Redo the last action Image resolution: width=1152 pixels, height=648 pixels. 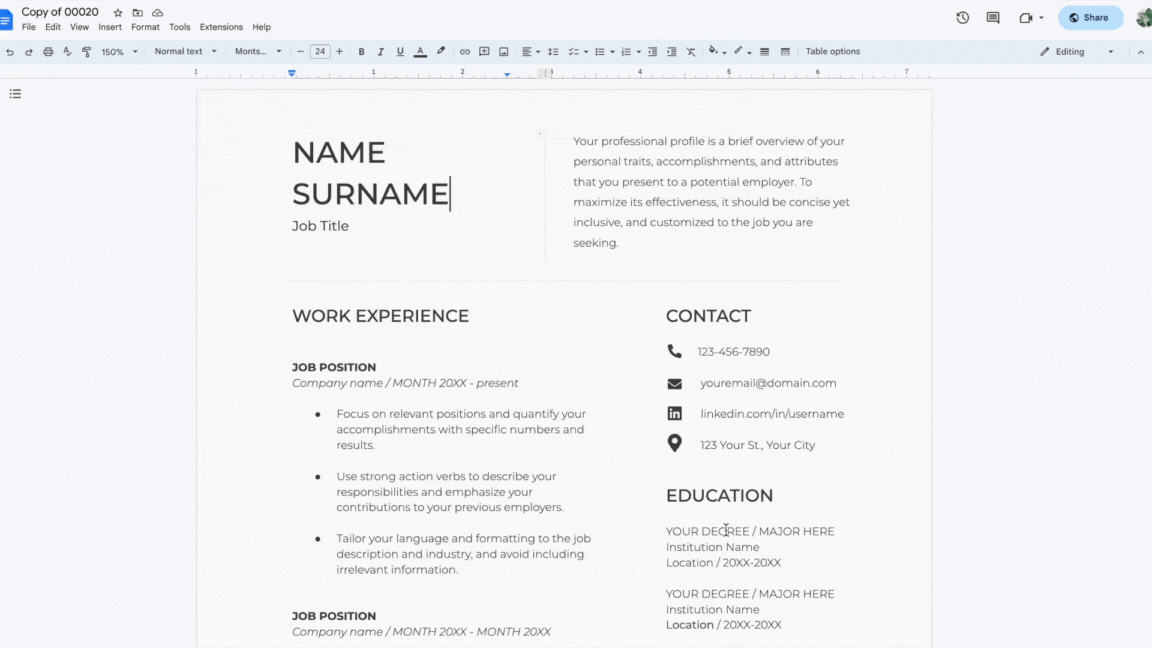pyautogui.click(x=29, y=51)
